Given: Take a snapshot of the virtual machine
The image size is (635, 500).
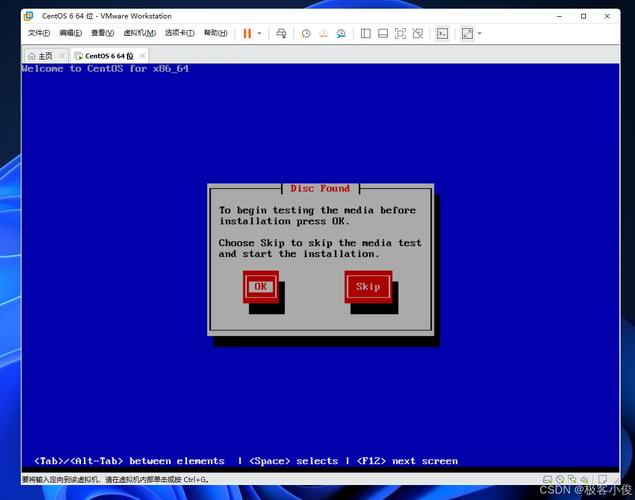Looking at the screenshot, I should (x=306, y=34).
